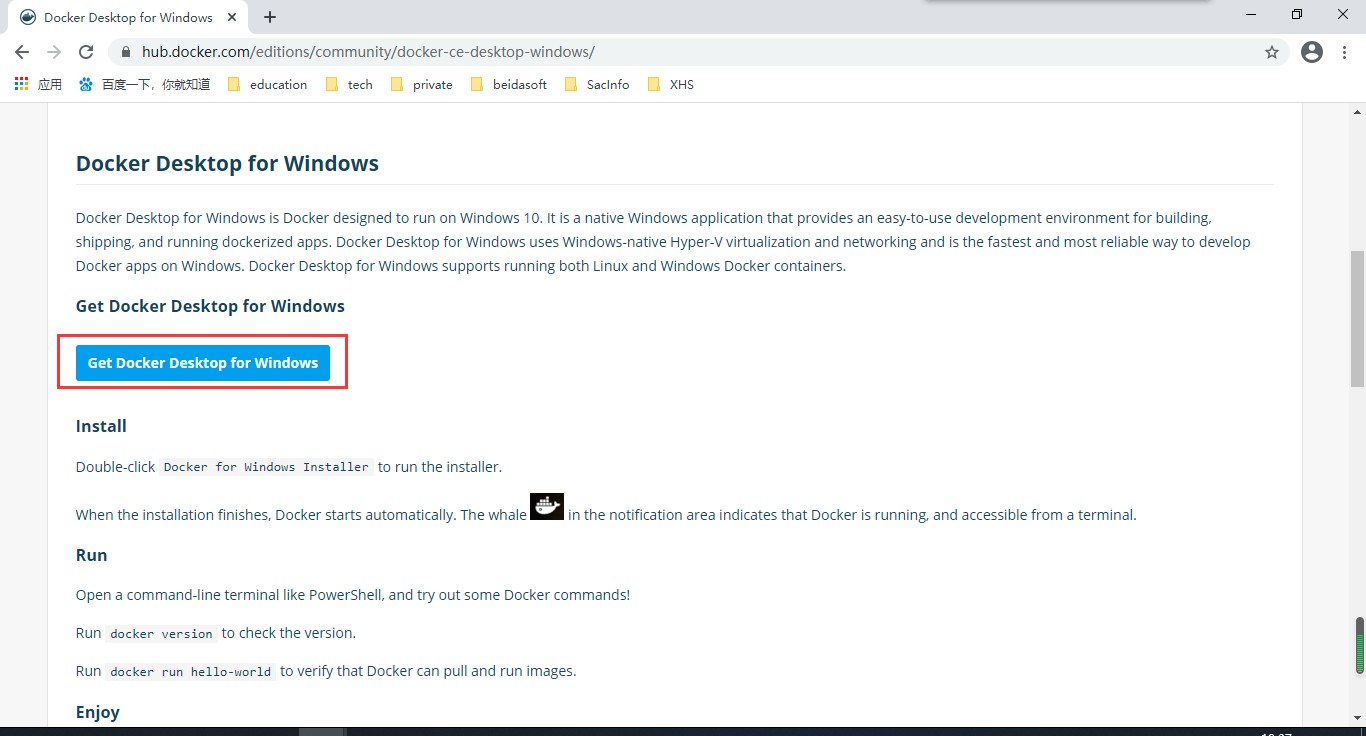
Task: Restore down the Chrome window
Action: point(1297,14)
